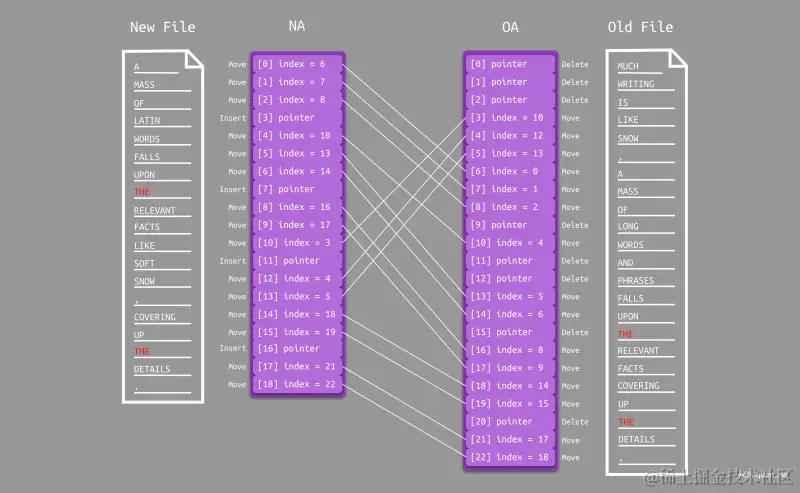Click the "OA" column heading
This screenshot has width=800, height=493.
click(510, 27)
